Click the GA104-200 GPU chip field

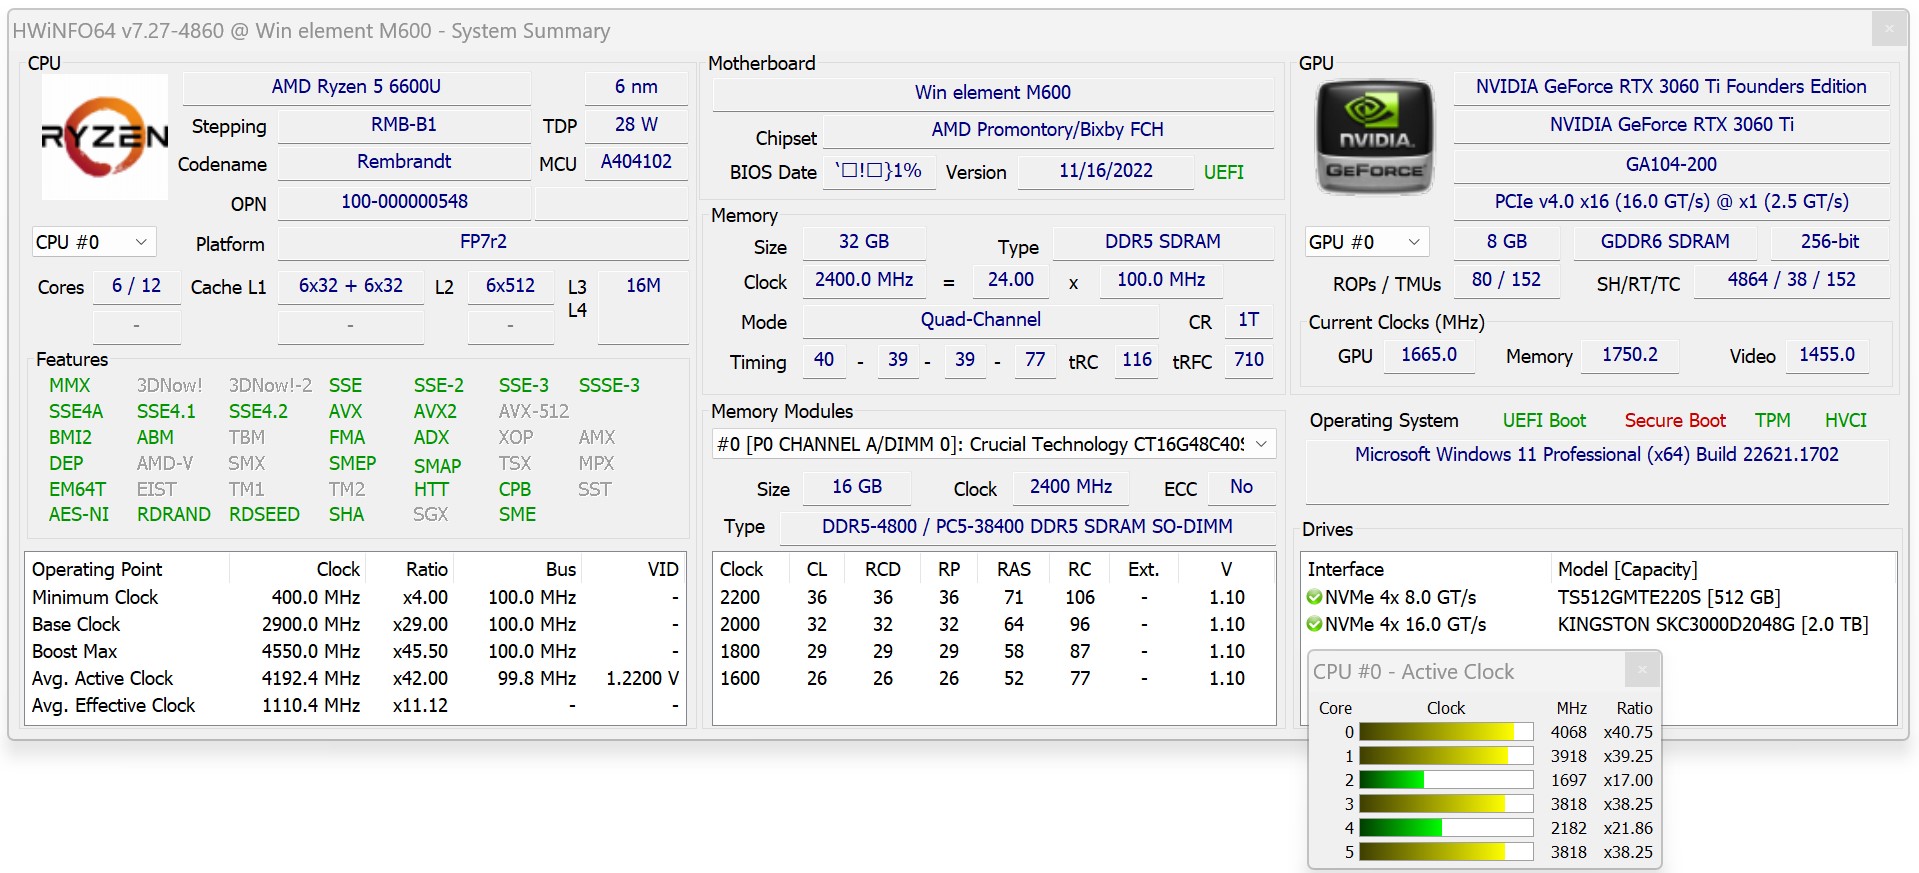point(1671,165)
